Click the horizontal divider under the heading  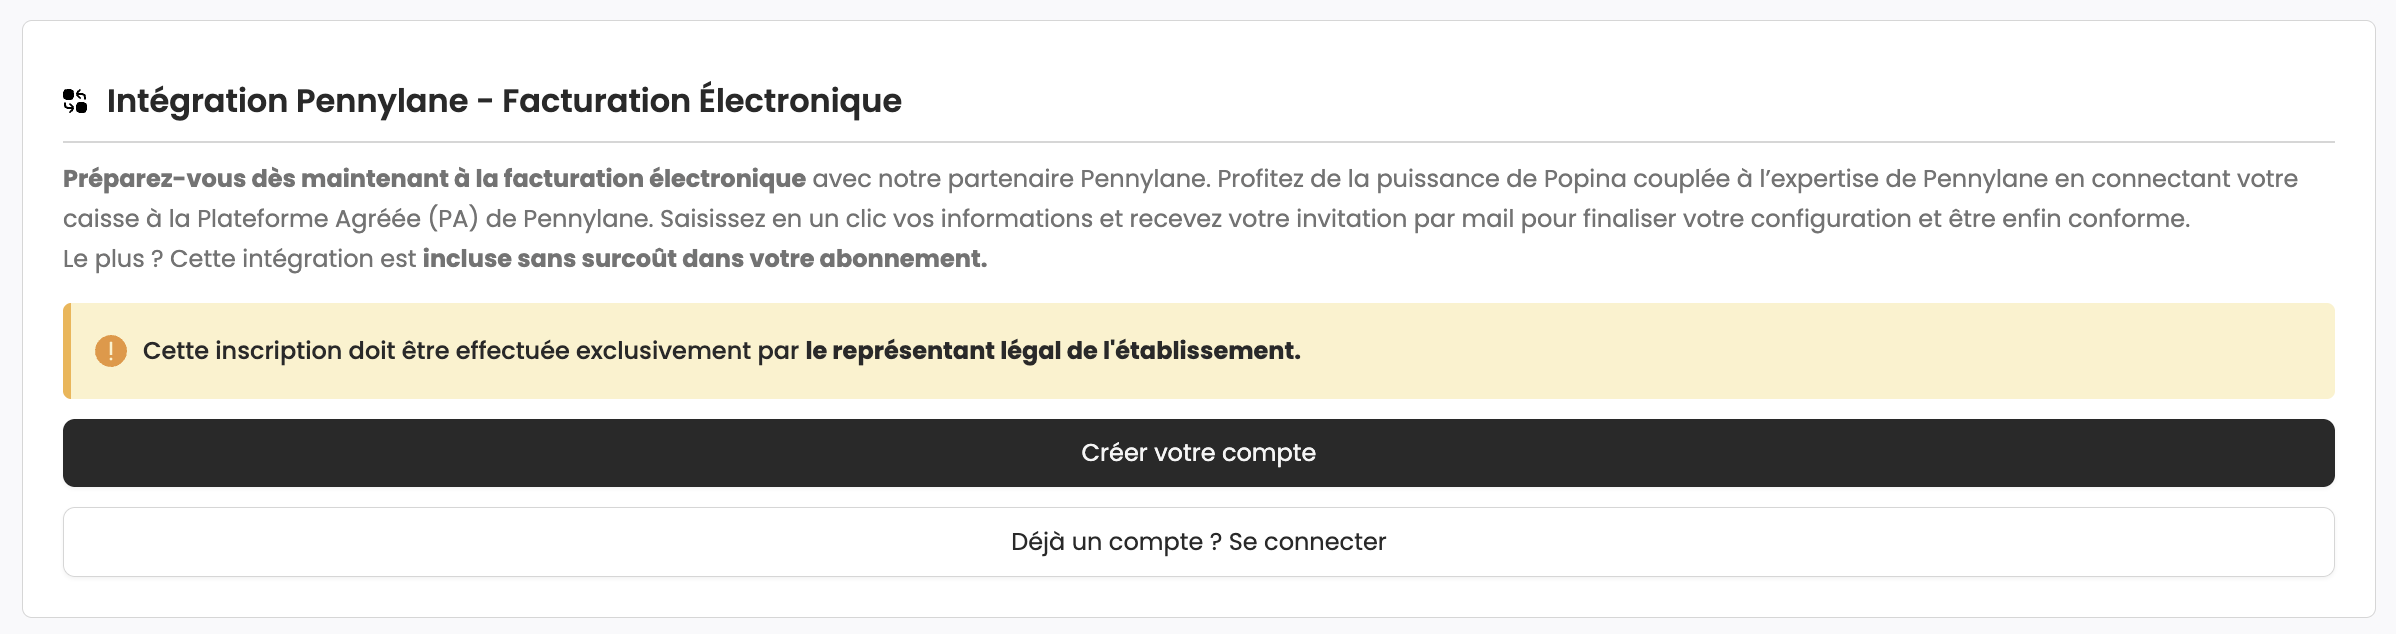[x=1198, y=142]
